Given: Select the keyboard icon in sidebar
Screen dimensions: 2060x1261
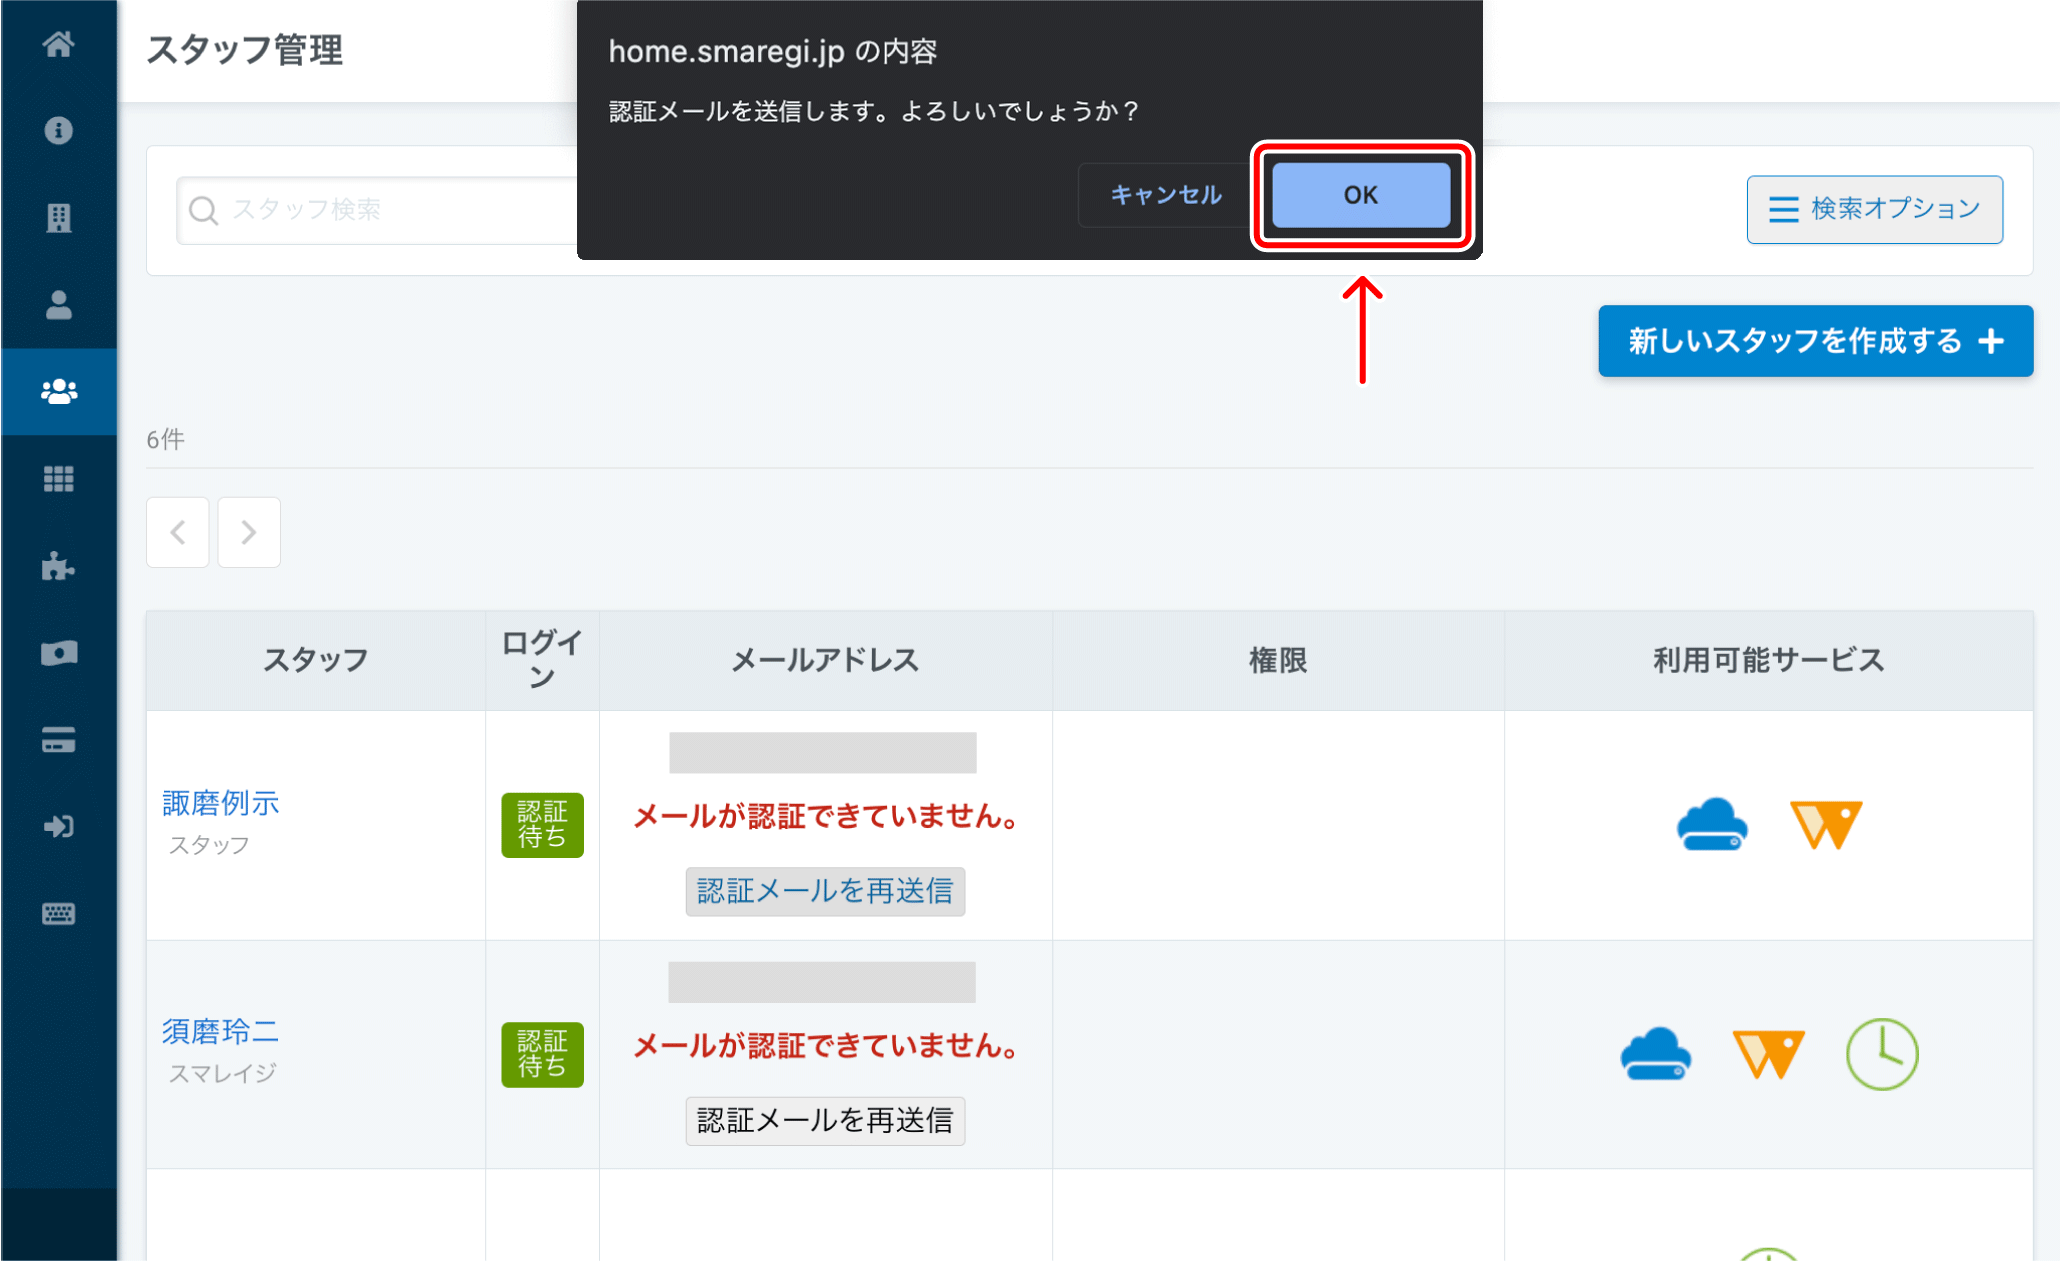Looking at the screenshot, I should [x=58, y=914].
